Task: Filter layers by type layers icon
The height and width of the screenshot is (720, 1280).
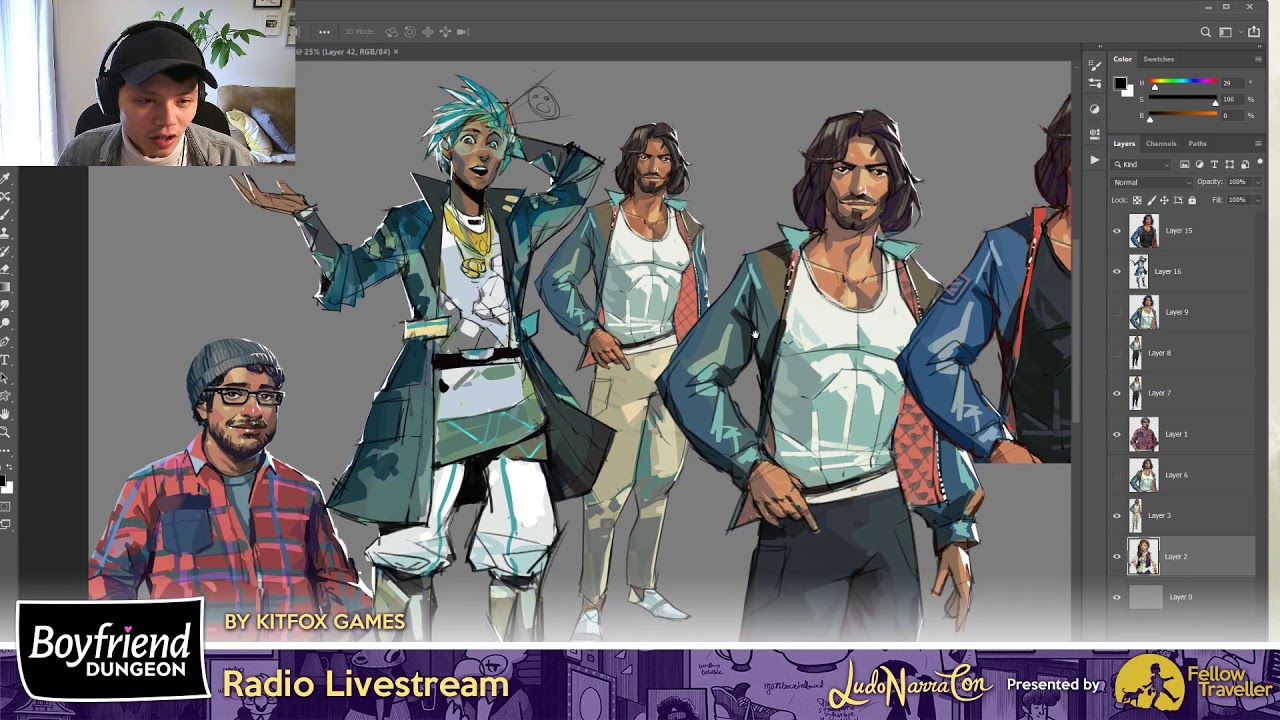Action: (1214, 164)
